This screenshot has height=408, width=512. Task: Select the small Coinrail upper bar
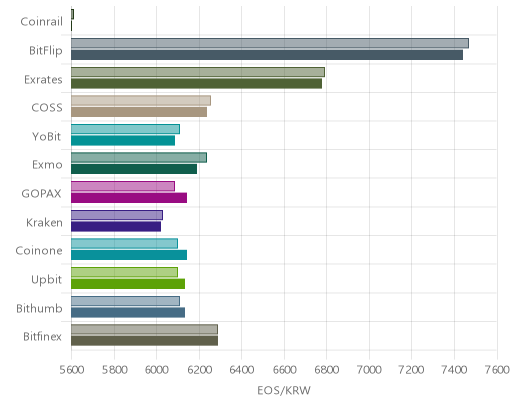pyautogui.click(x=72, y=14)
